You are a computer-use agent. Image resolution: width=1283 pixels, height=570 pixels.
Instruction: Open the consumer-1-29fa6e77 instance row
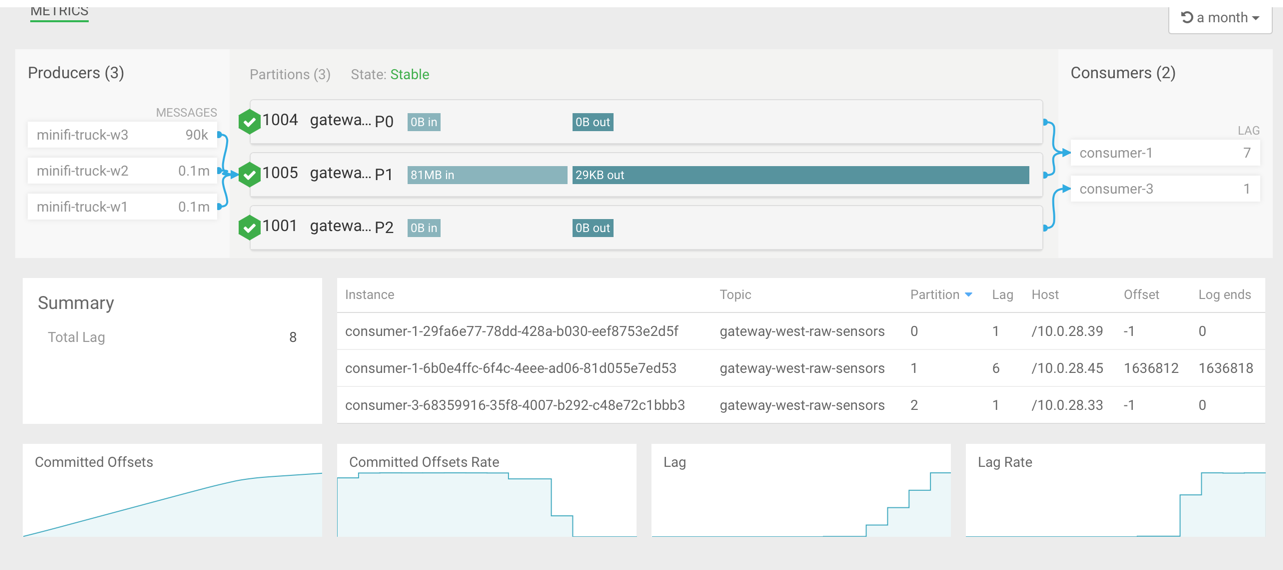click(x=511, y=331)
